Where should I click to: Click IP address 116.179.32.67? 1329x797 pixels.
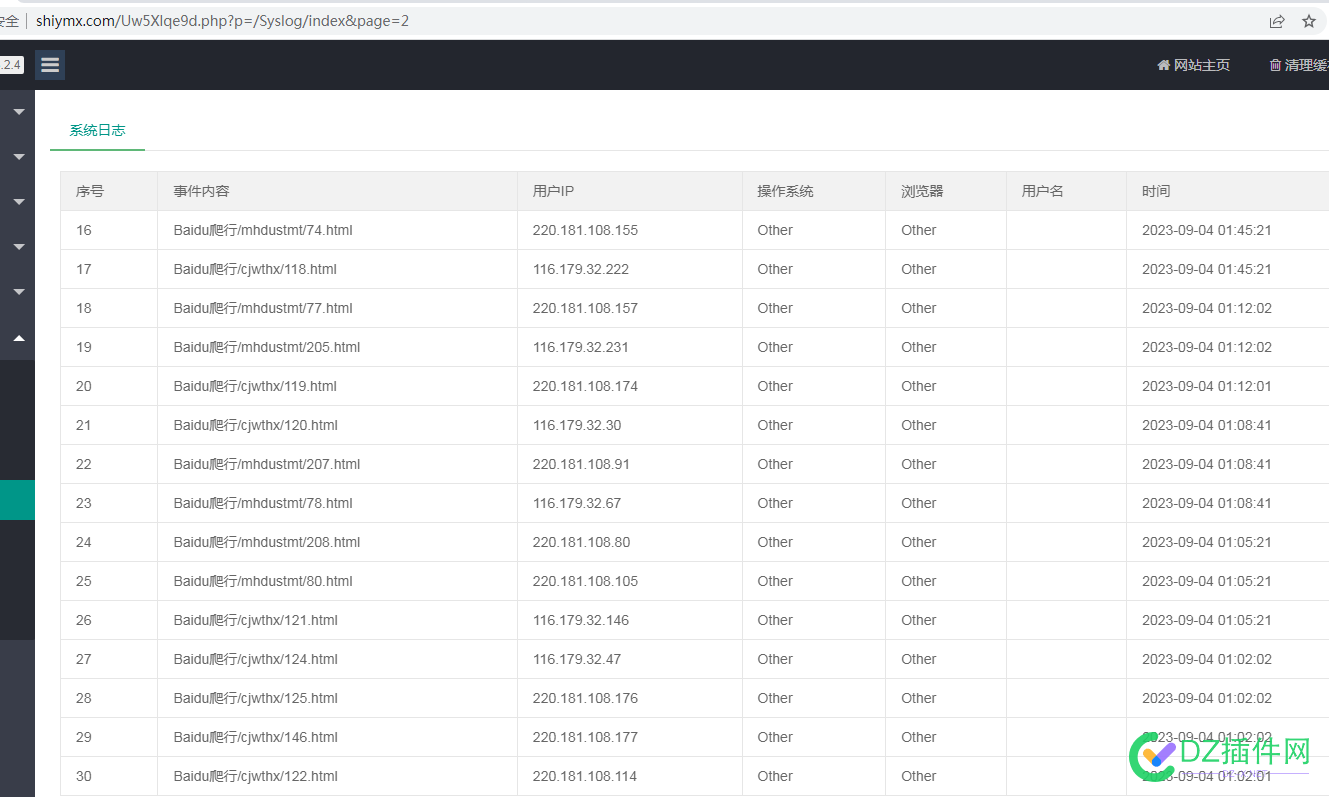click(577, 503)
